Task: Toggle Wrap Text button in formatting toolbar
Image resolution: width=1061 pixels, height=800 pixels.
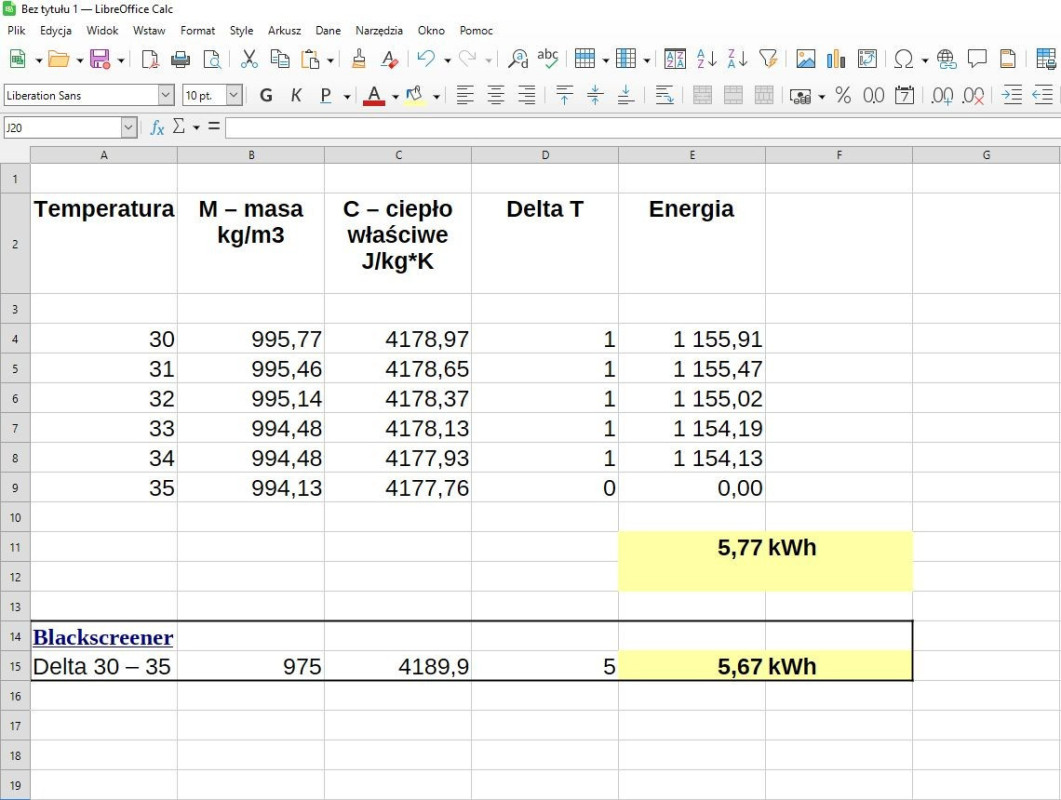Action: 665,96
